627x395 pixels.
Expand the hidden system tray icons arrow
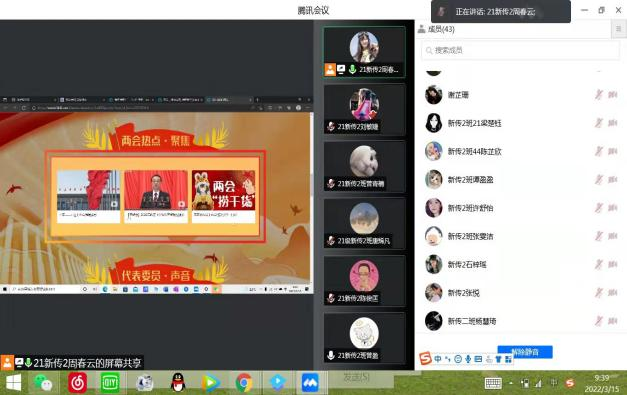511,383
